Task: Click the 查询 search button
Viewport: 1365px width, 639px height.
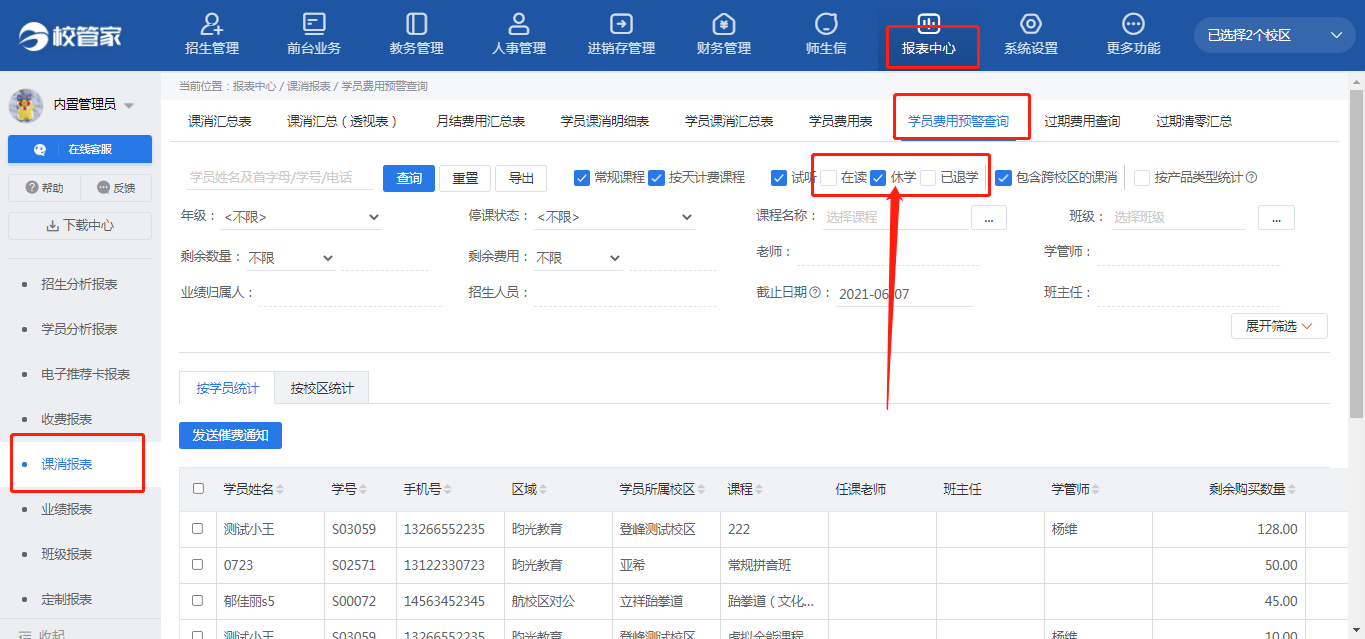Action: tap(409, 178)
